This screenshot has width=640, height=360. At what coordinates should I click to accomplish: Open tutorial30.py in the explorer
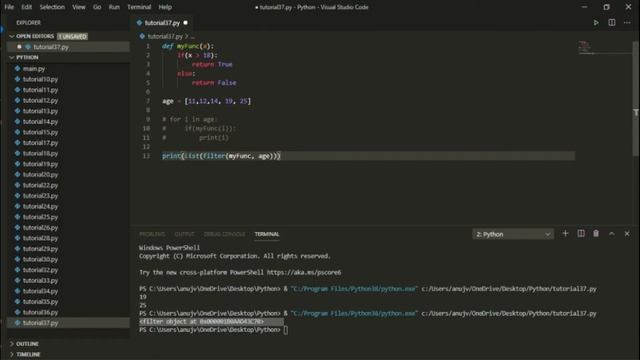(x=69, y=260)
